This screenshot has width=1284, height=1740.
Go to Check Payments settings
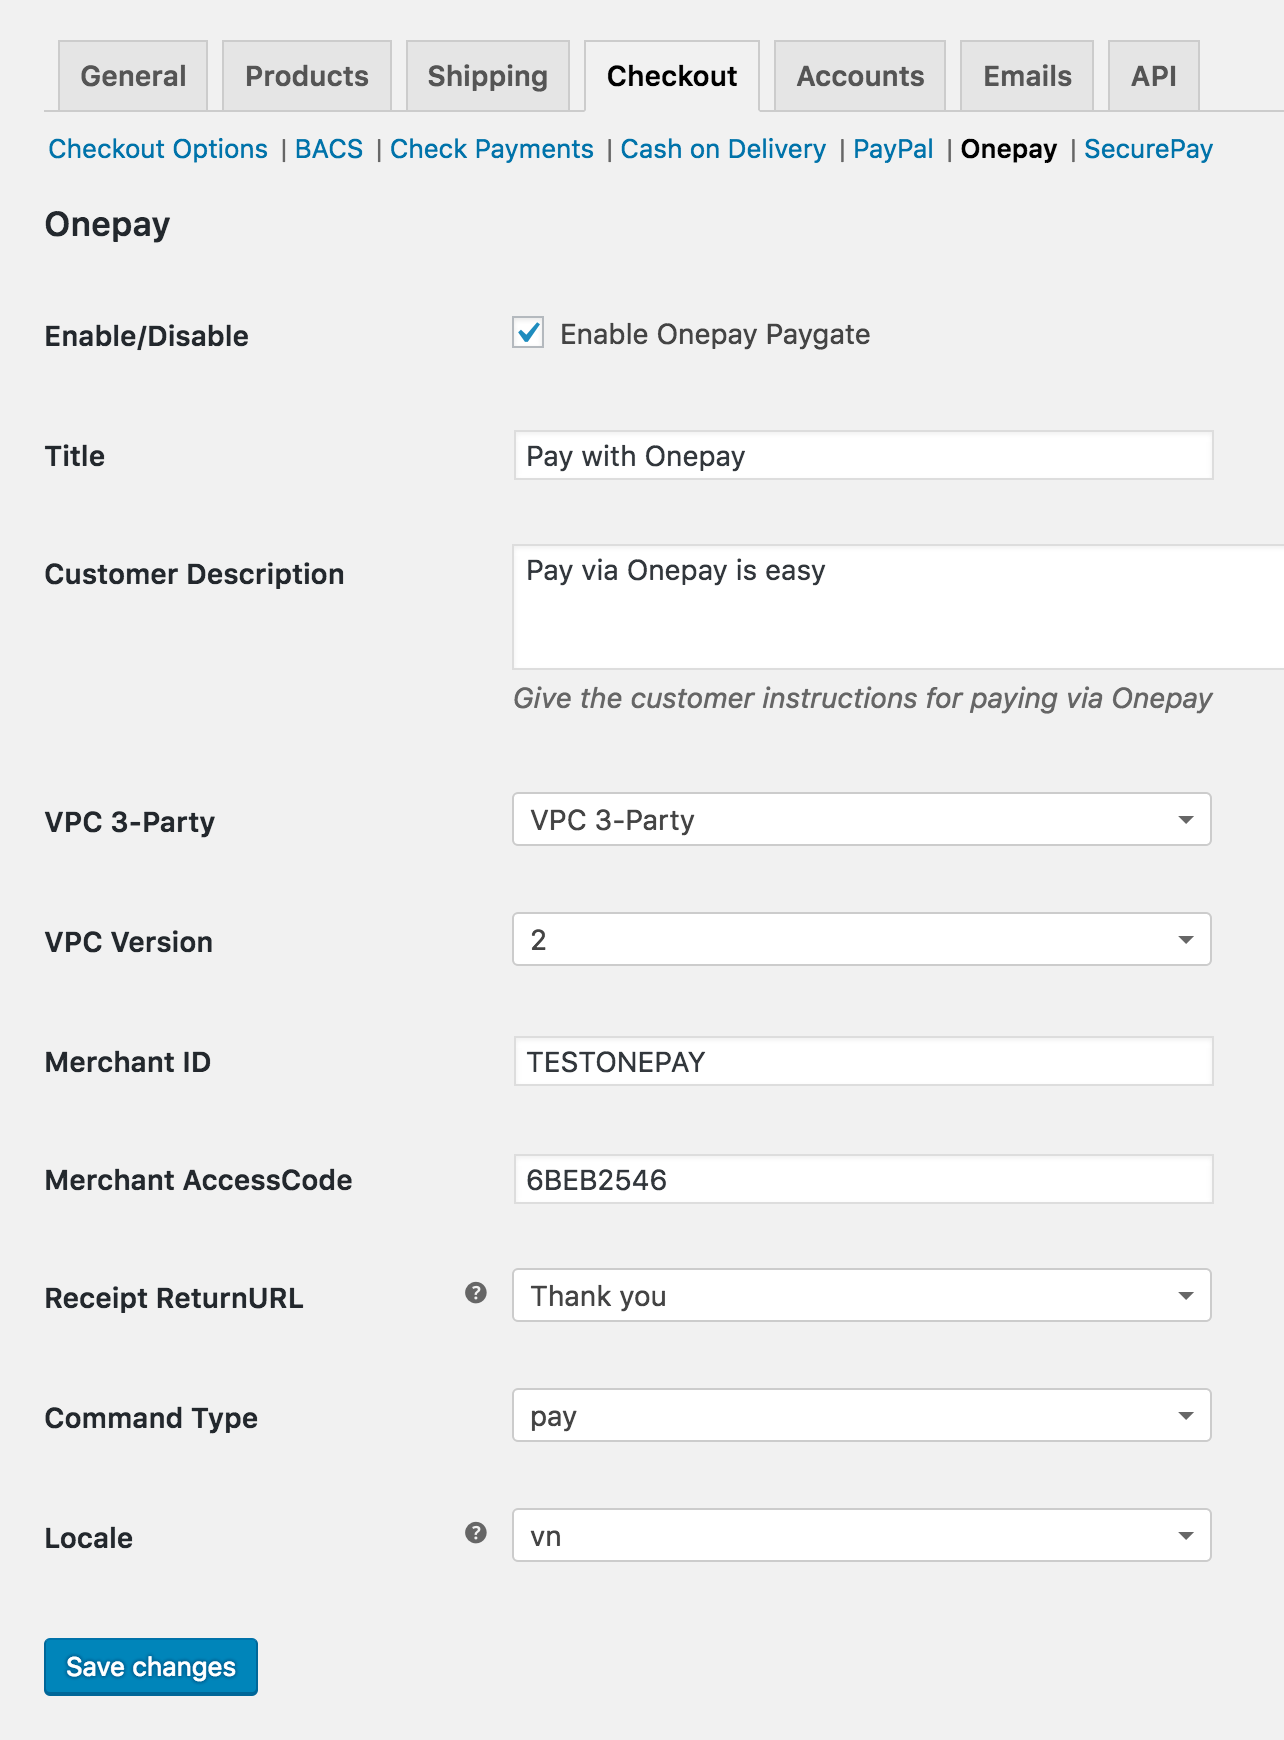tap(492, 149)
